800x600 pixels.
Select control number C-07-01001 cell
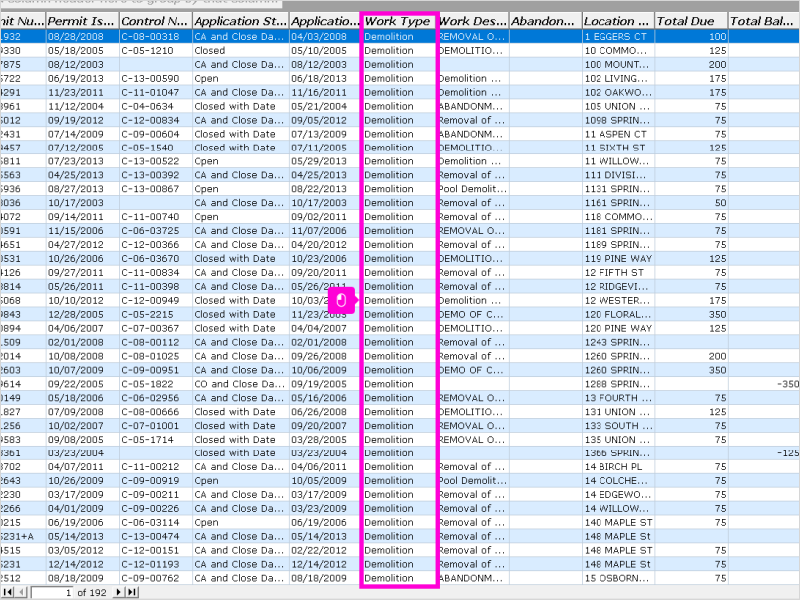[155, 426]
